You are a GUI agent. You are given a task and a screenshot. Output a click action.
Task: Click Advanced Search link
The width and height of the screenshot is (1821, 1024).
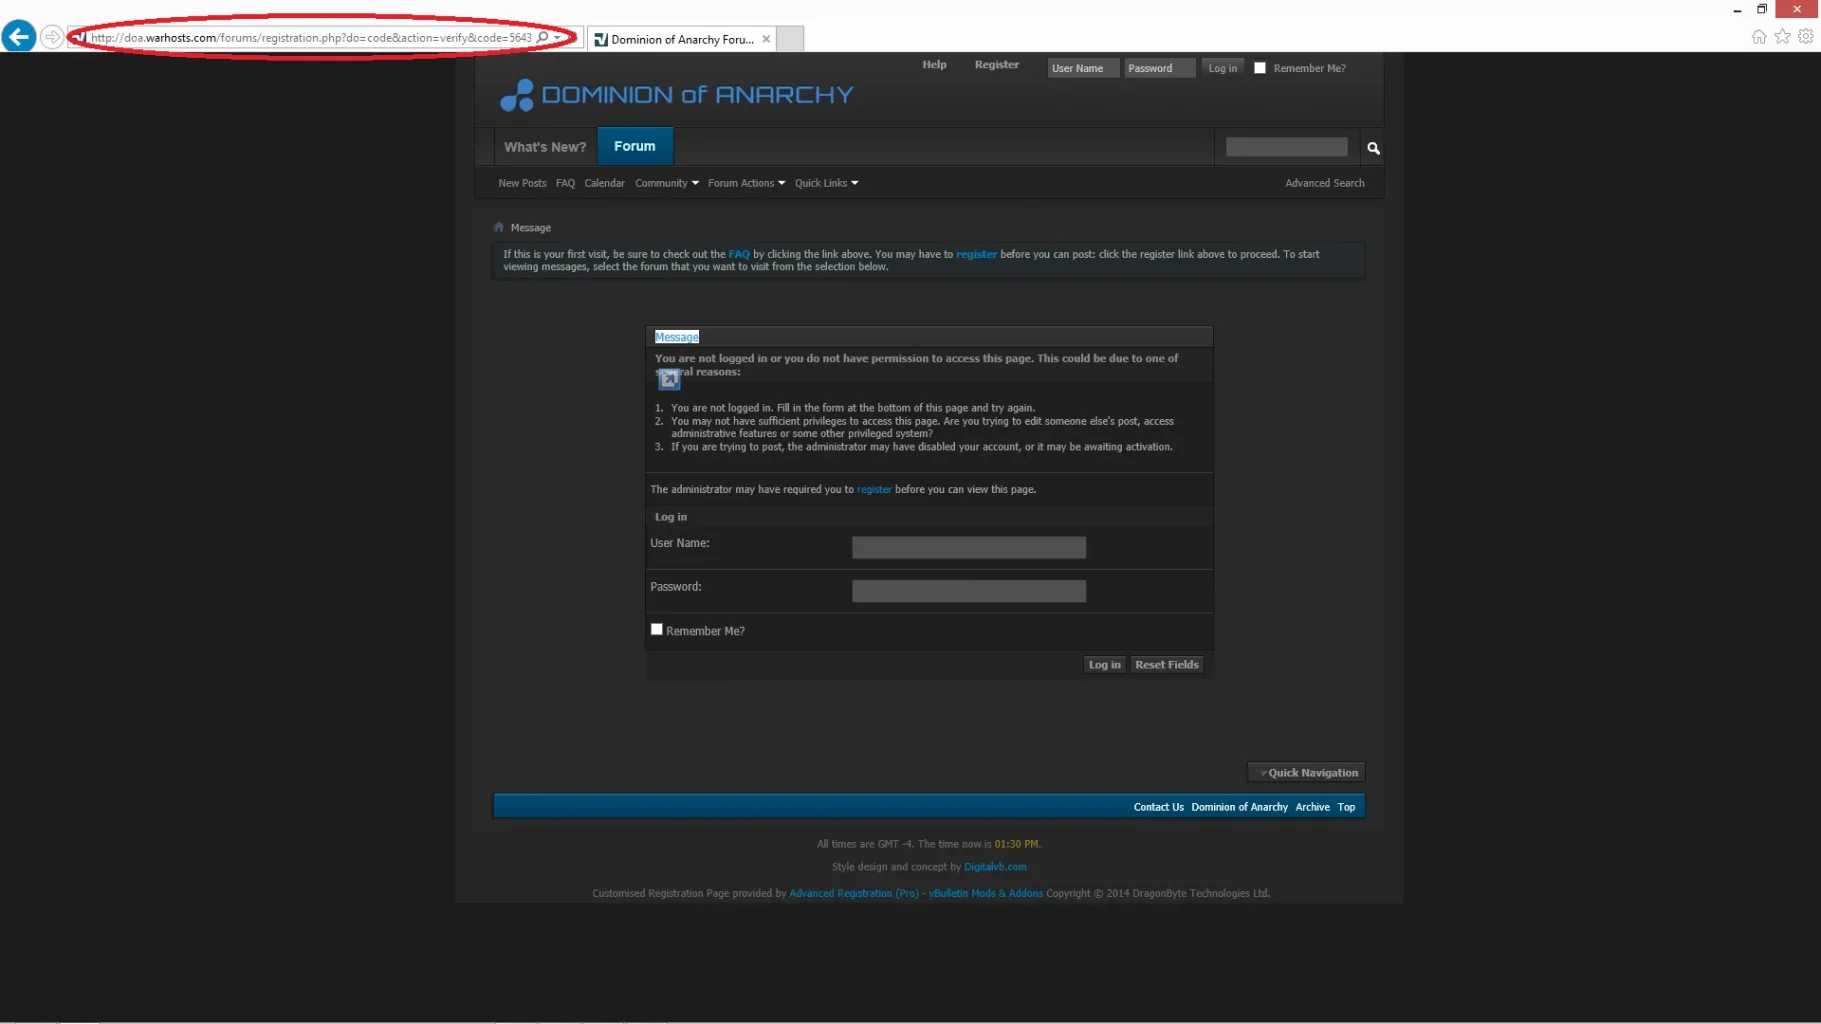point(1324,183)
